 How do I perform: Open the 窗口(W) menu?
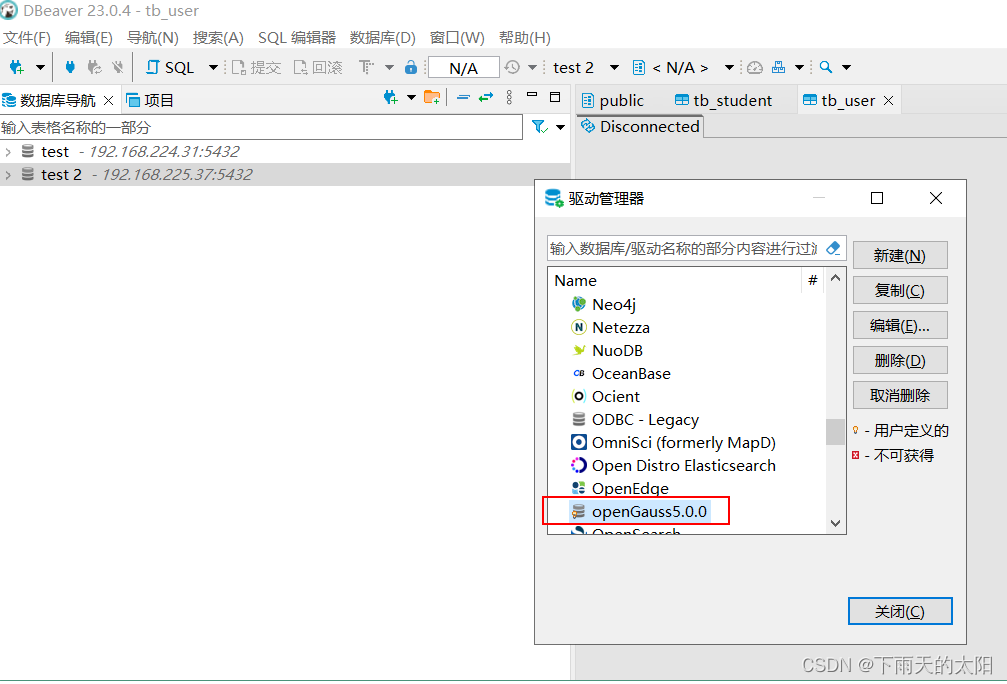click(x=457, y=38)
